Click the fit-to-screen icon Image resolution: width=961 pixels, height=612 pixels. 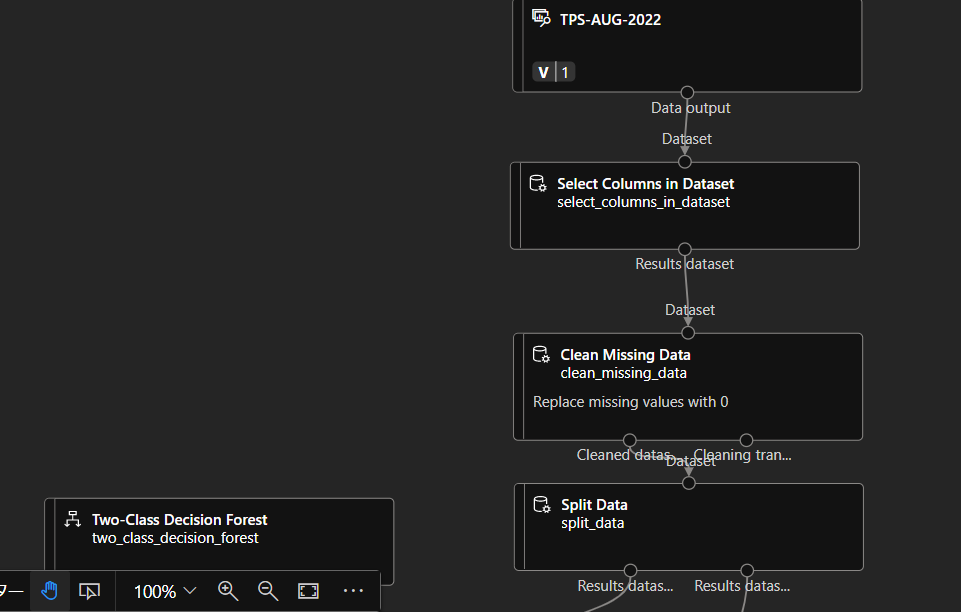tap(307, 591)
